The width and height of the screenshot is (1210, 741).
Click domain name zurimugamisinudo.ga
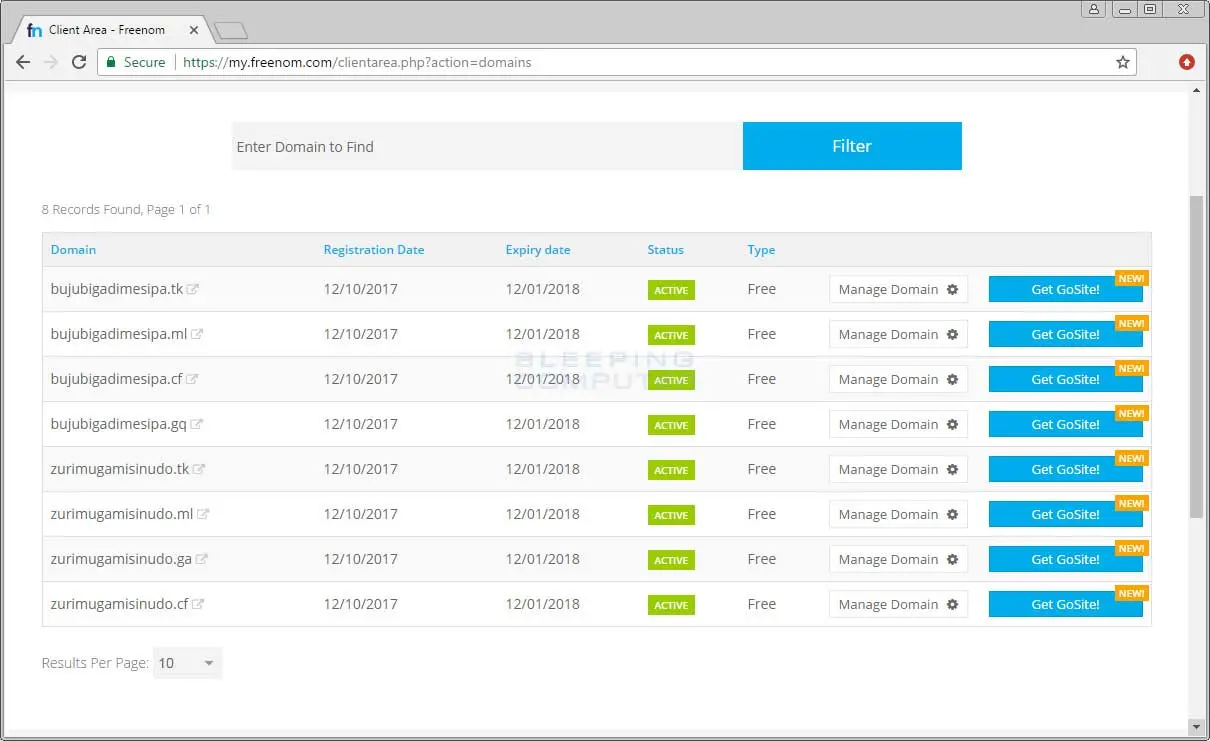pyautogui.click(x=121, y=559)
